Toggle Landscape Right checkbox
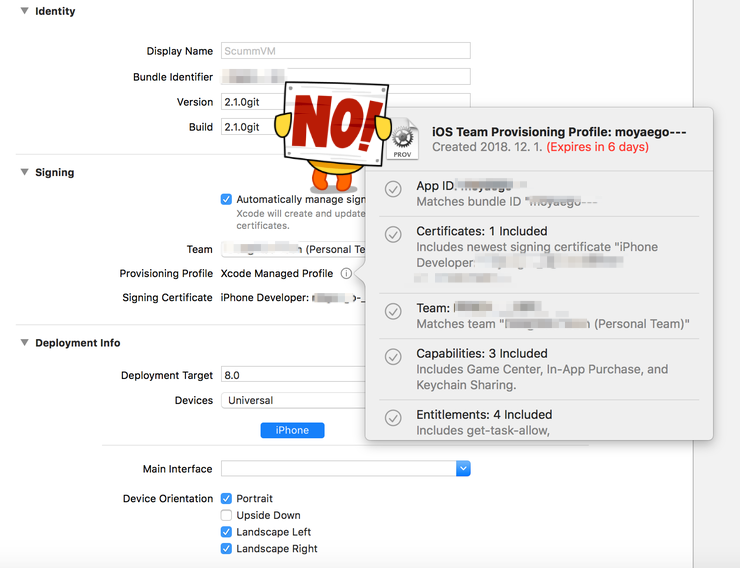 click(x=227, y=549)
